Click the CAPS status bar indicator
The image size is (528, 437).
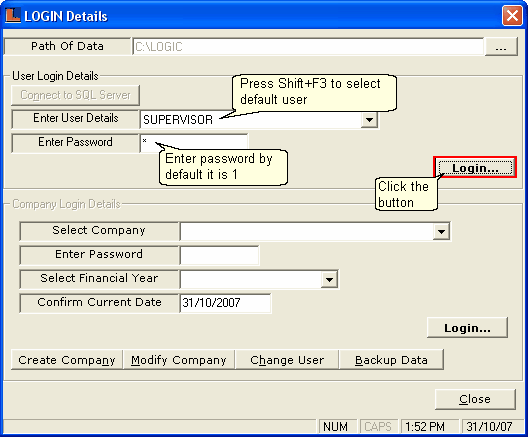point(378,427)
